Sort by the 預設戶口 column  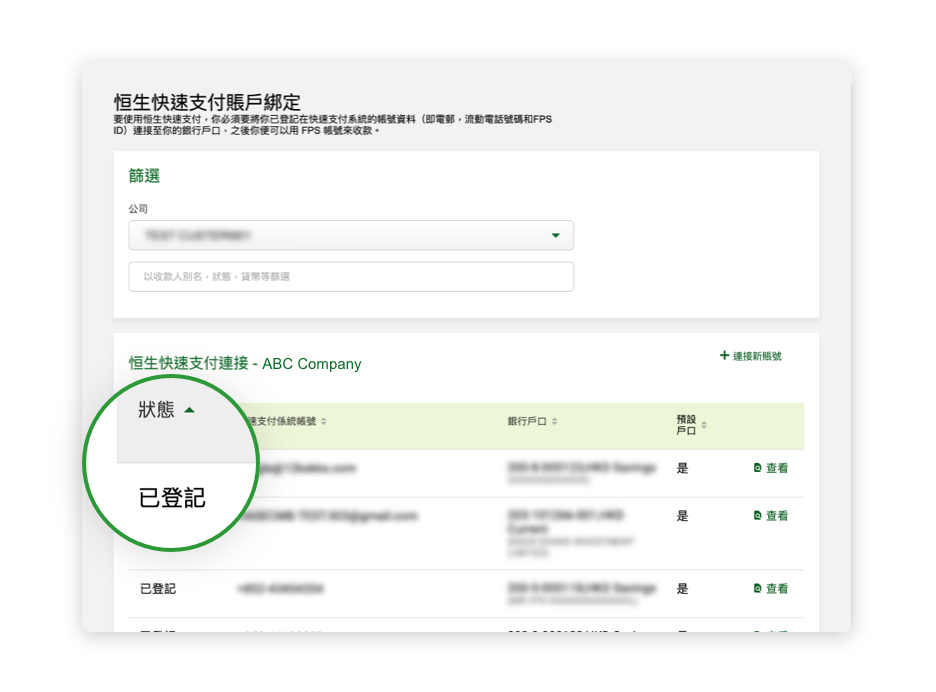click(691, 425)
